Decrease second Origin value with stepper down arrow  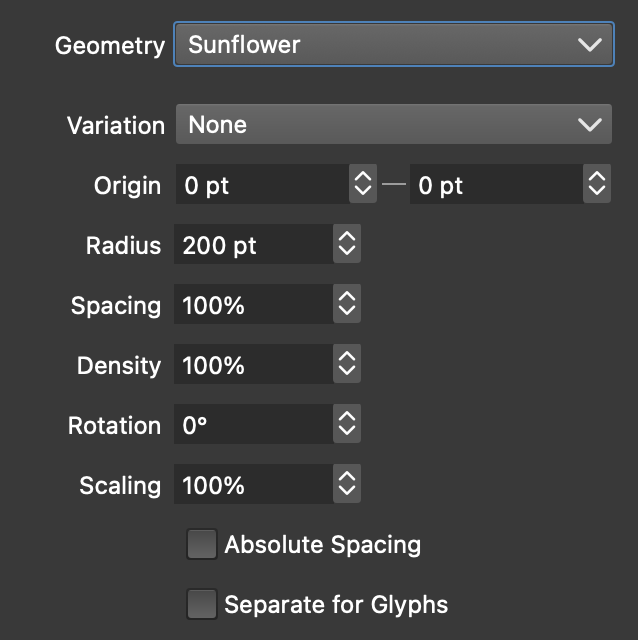597,193
